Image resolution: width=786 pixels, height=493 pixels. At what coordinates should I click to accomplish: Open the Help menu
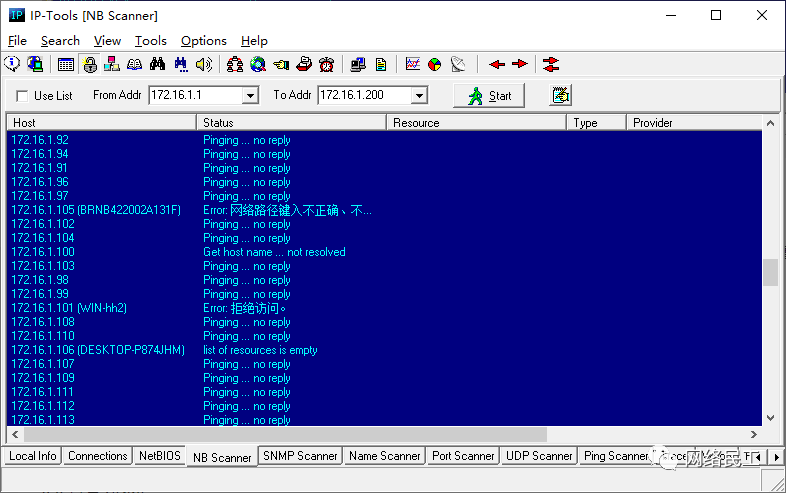coord(254,41)
